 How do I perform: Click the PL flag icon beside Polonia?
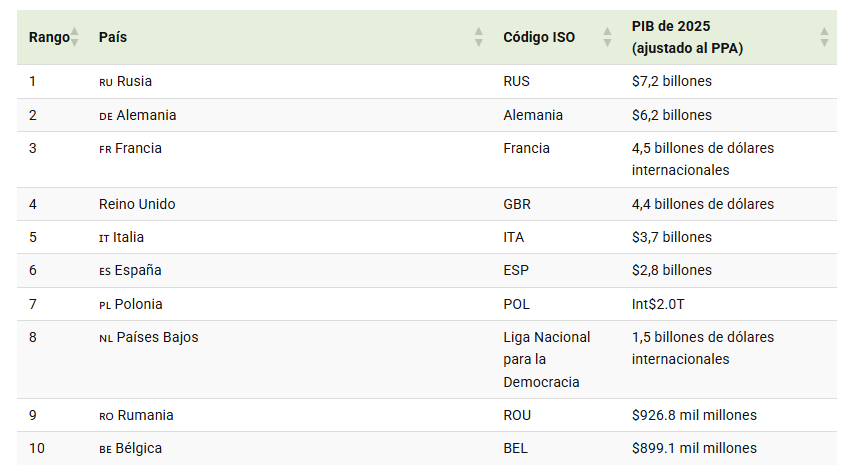[105, 305]
